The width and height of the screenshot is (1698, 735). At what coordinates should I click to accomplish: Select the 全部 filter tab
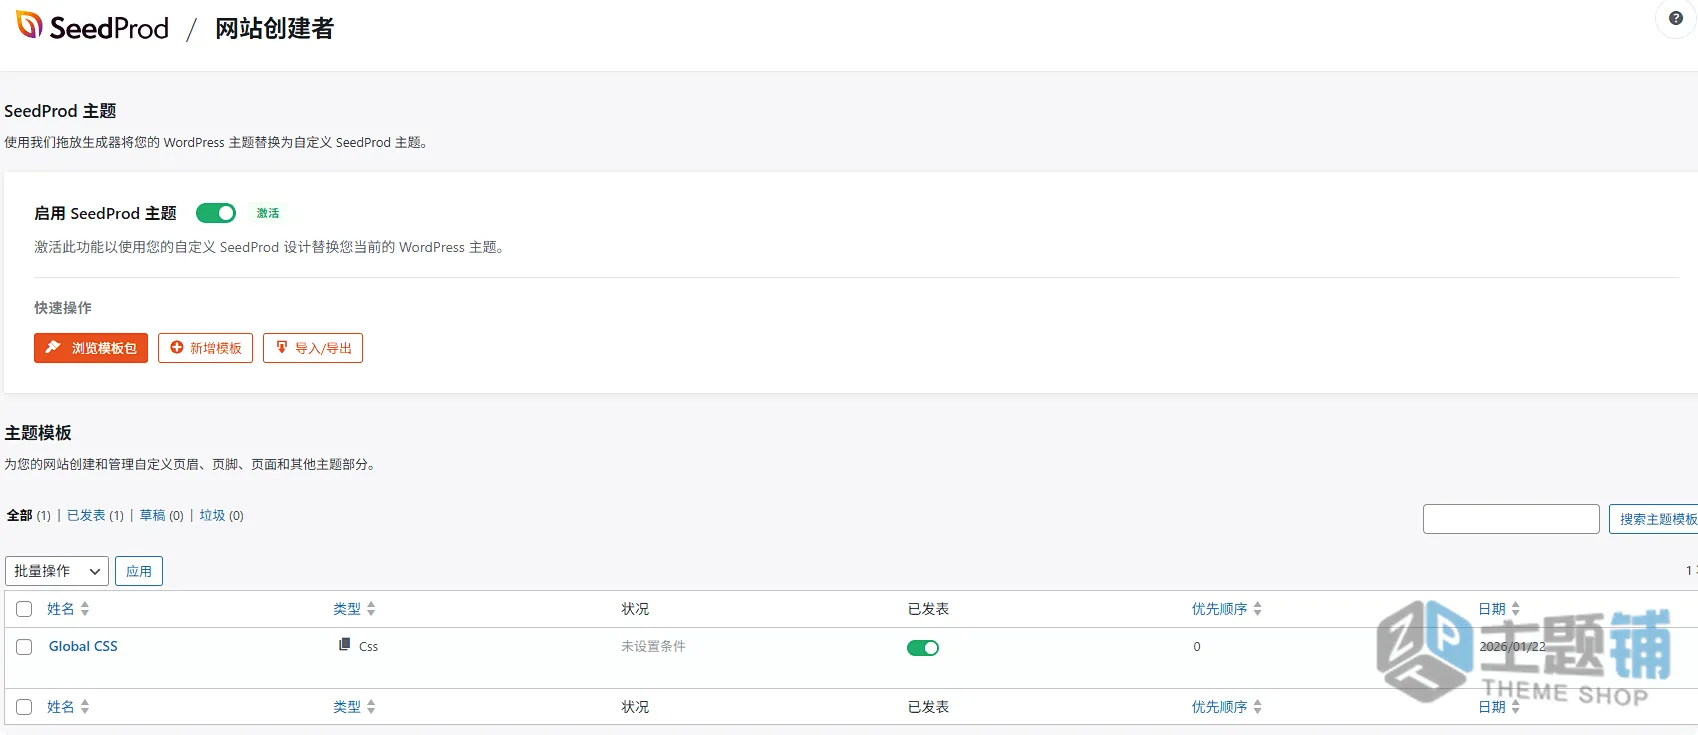pyautogui.click(x=20, y=515)
